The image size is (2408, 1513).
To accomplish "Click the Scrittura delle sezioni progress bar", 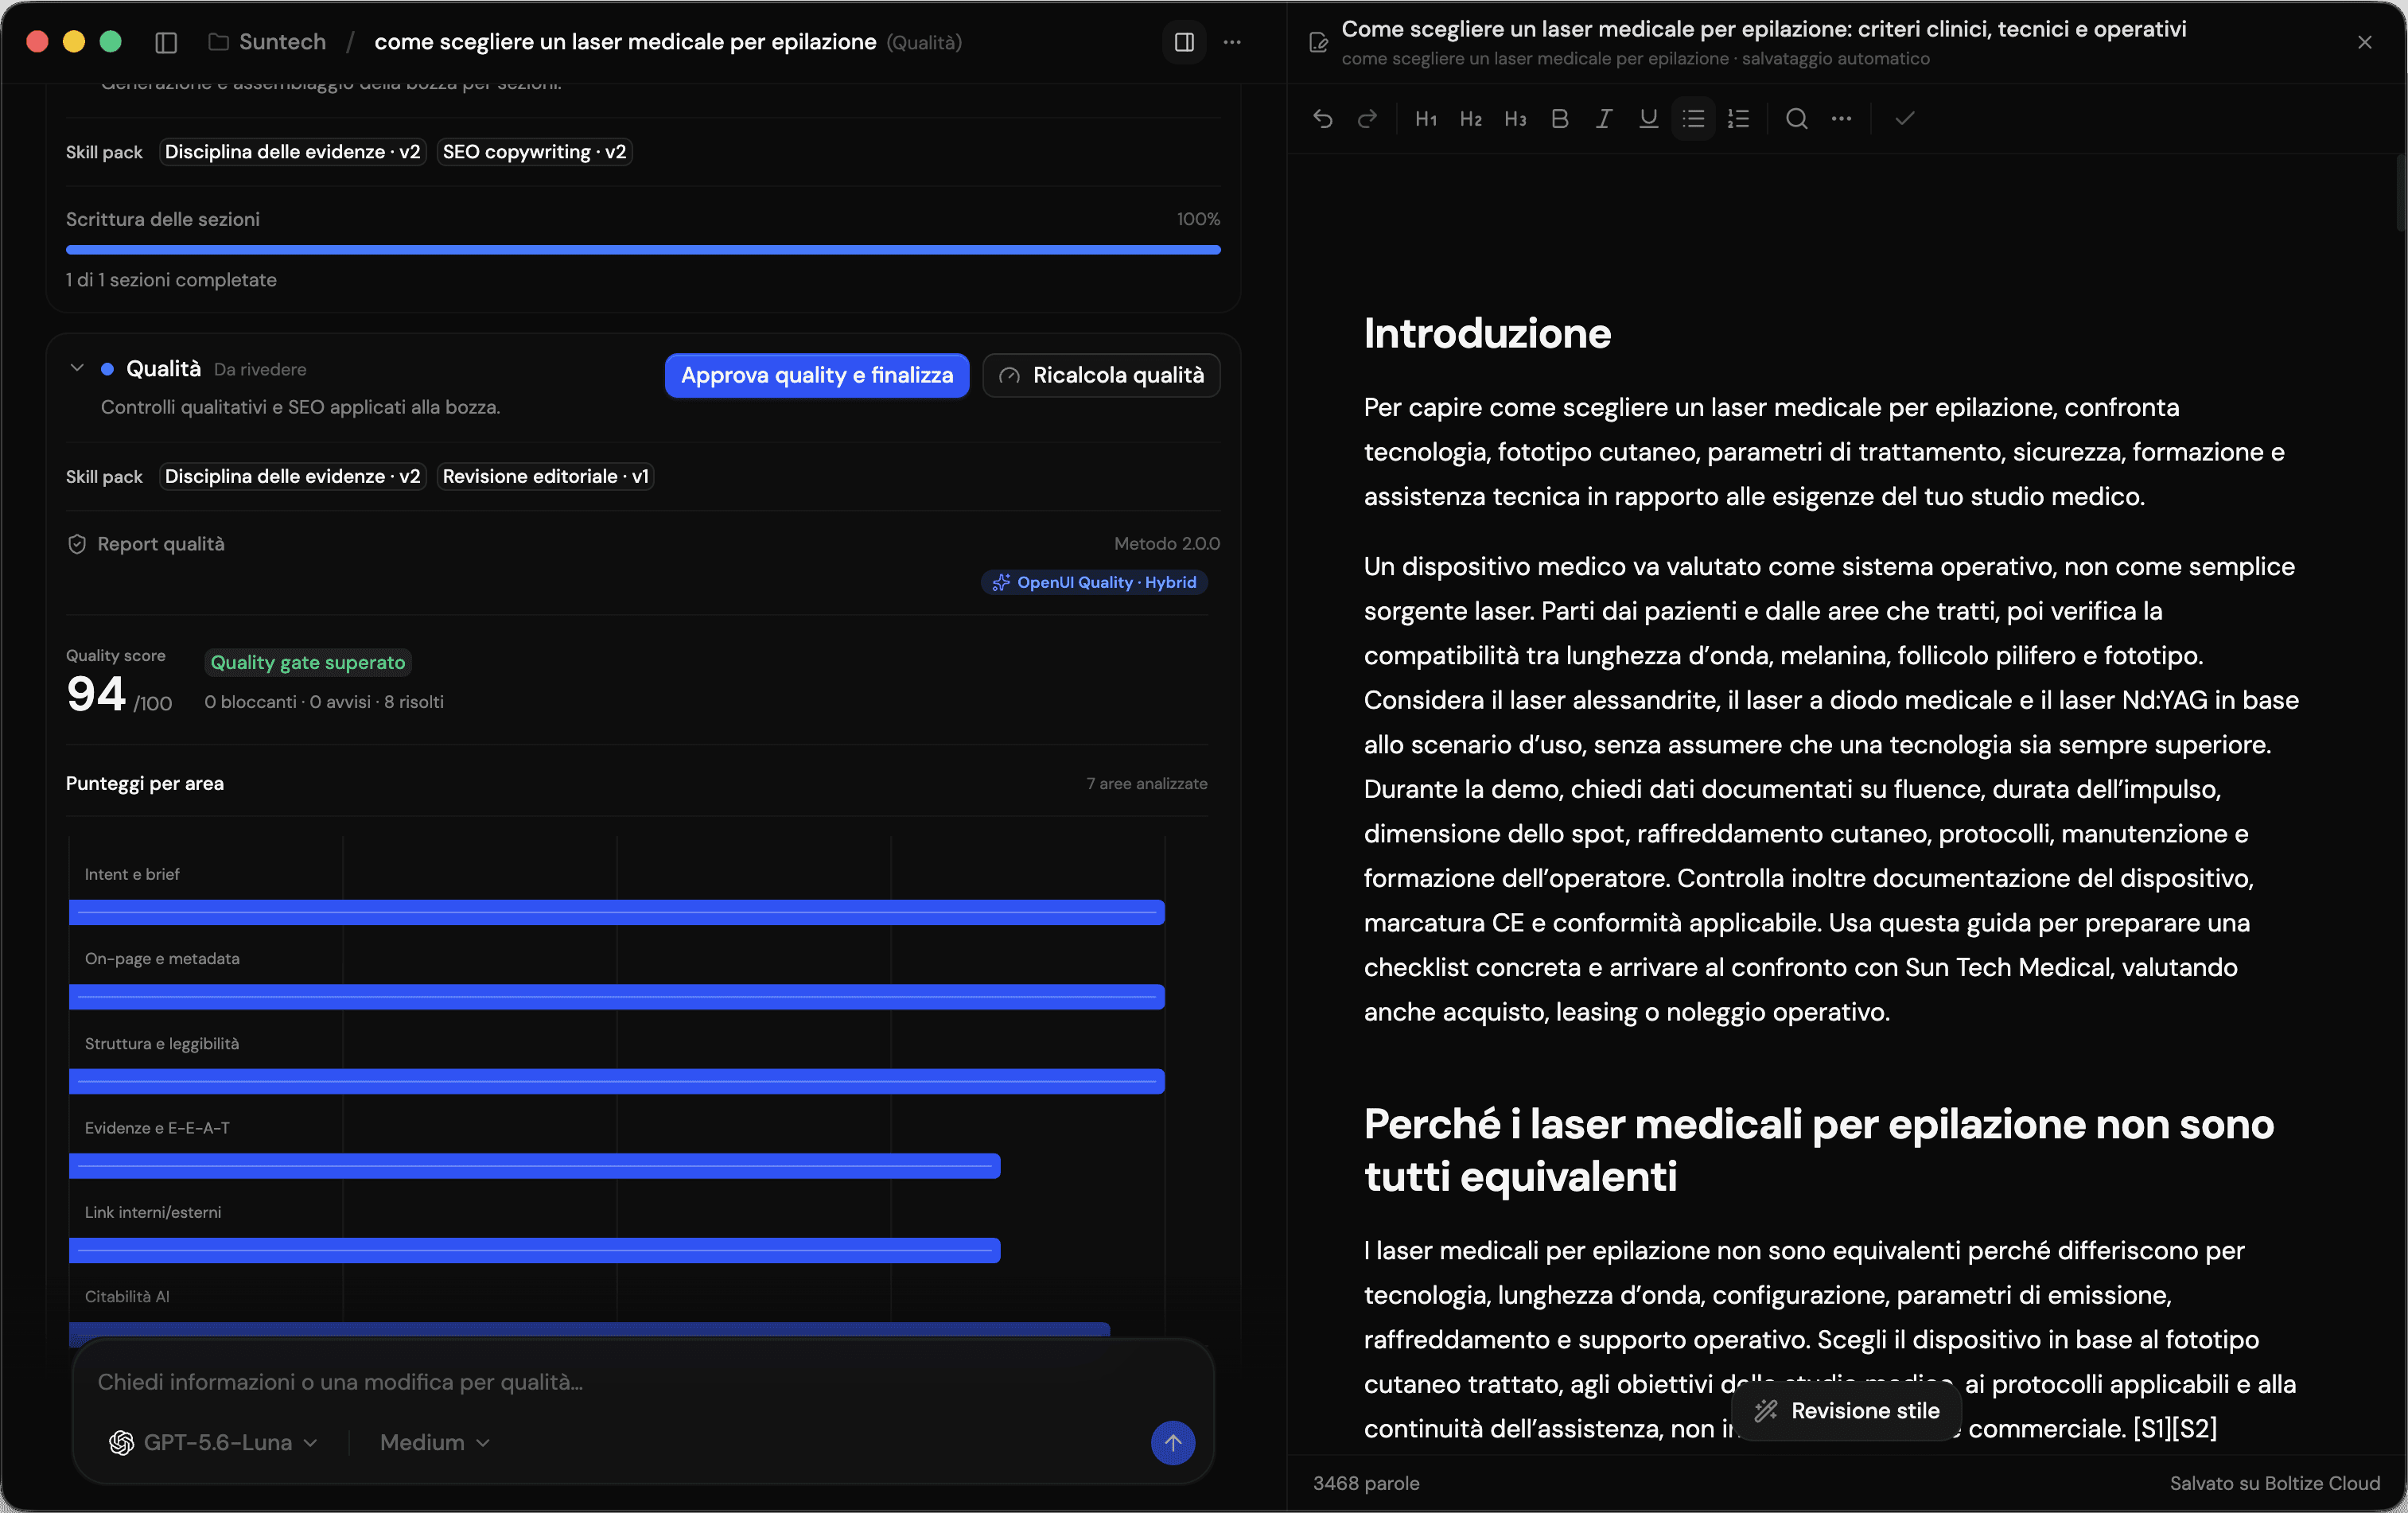I will click(643, 249).
